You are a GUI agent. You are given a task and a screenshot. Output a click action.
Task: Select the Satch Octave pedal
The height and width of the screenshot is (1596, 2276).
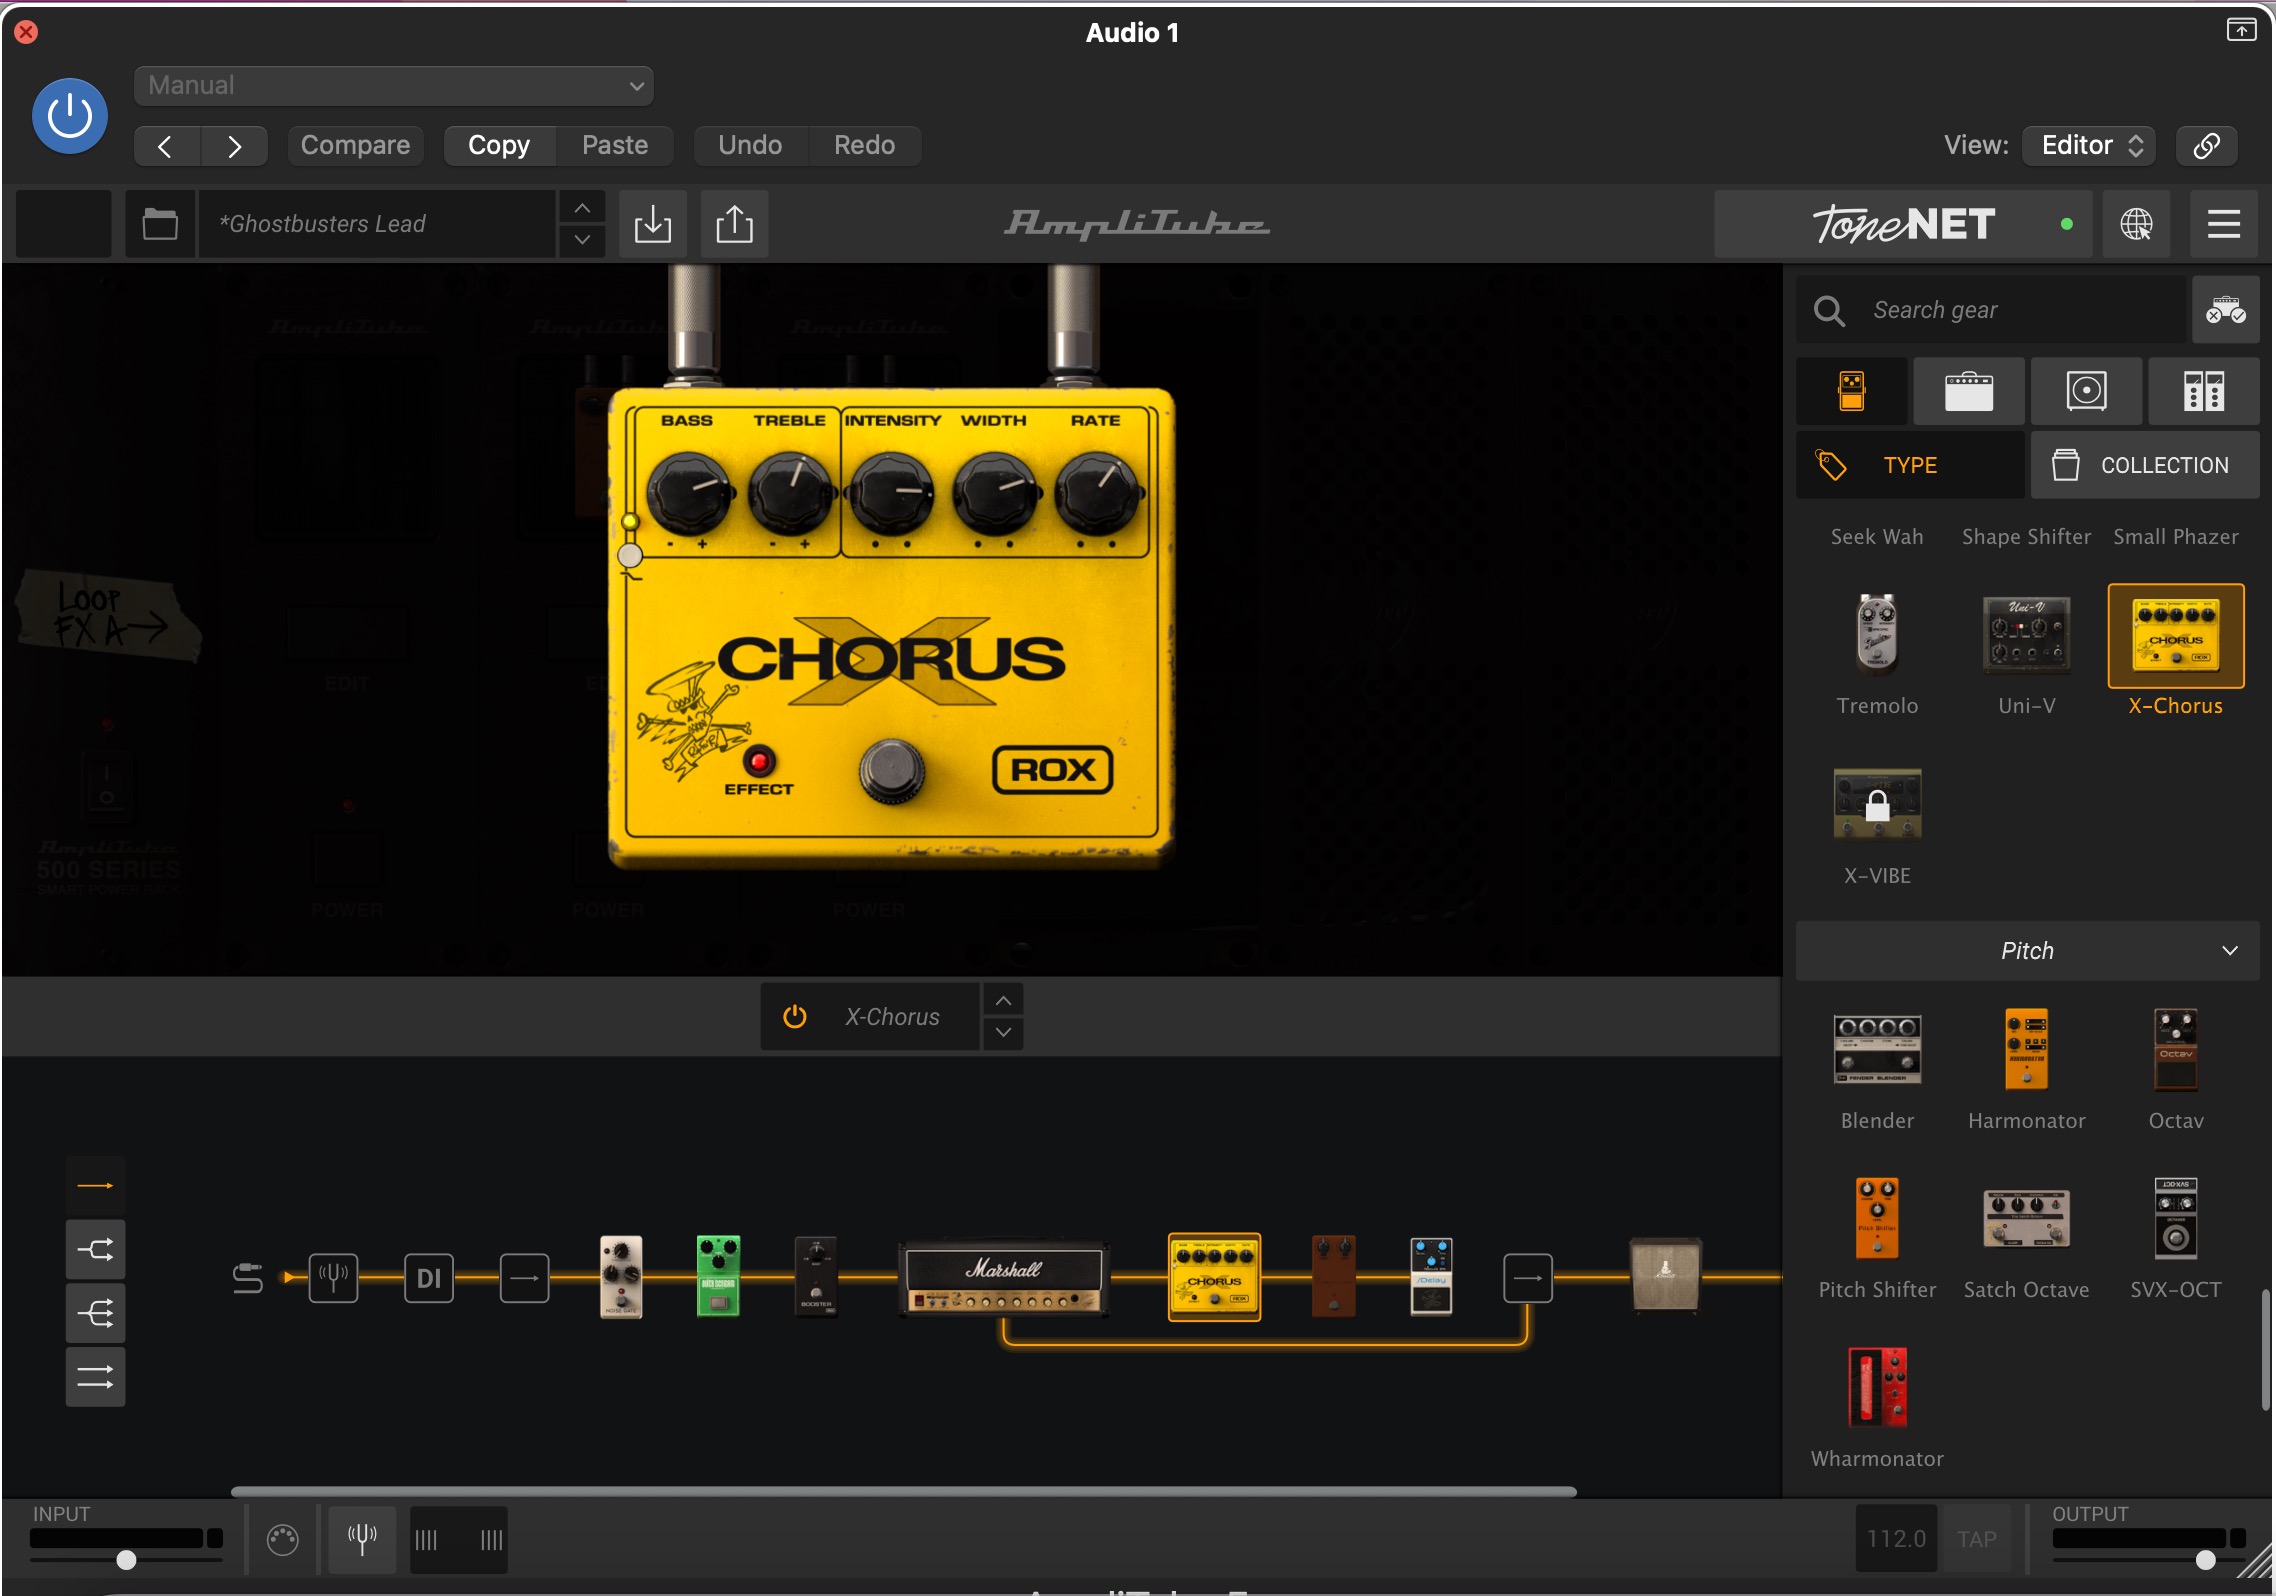pyautogui.click(x=2026, y=1218)
